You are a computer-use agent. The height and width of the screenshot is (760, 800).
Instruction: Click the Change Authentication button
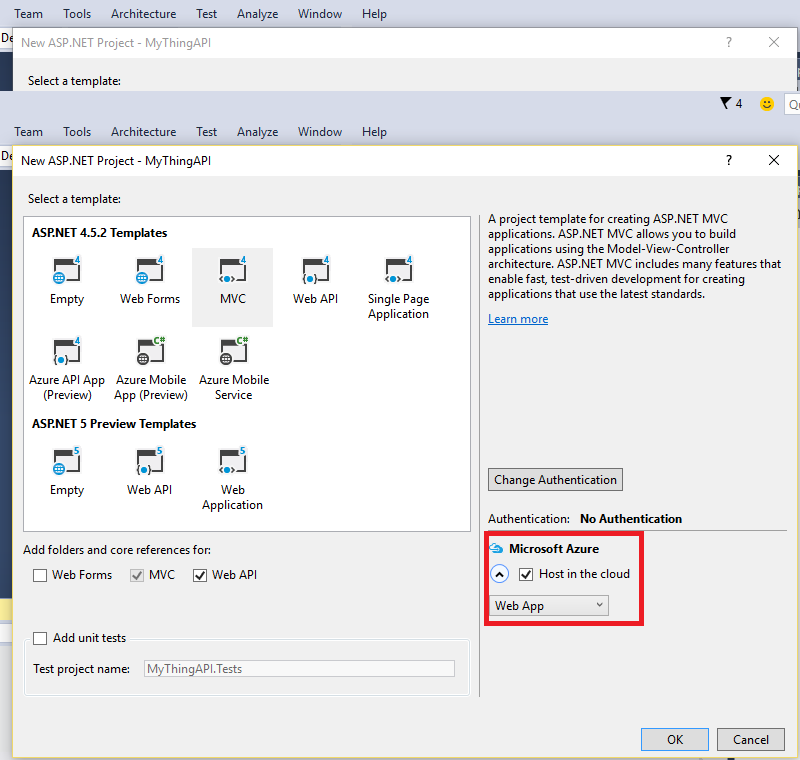[555, 480]
